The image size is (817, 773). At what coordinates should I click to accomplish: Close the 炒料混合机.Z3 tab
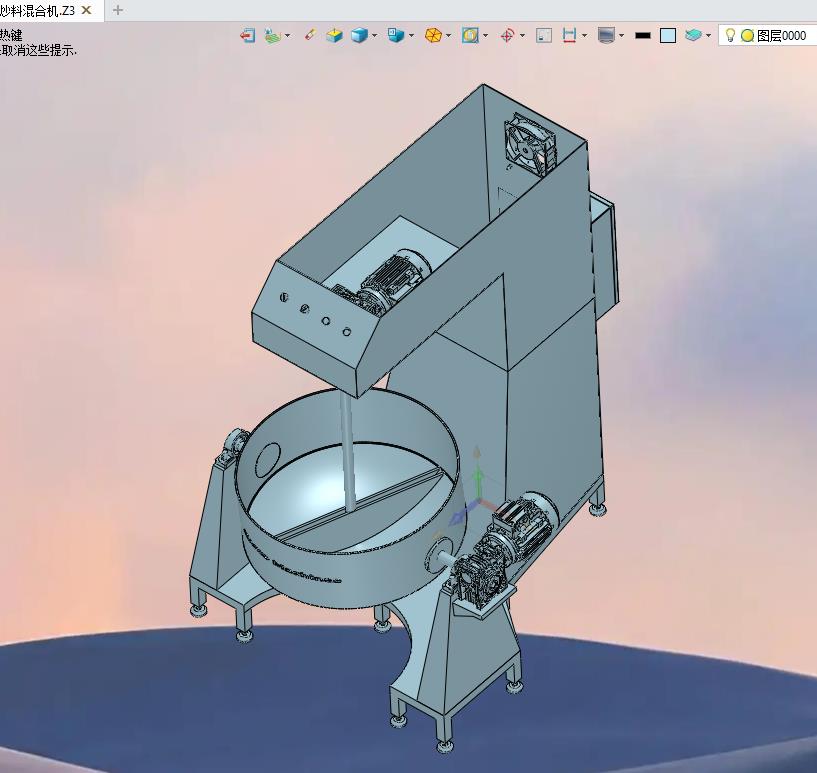click(87, 10)
